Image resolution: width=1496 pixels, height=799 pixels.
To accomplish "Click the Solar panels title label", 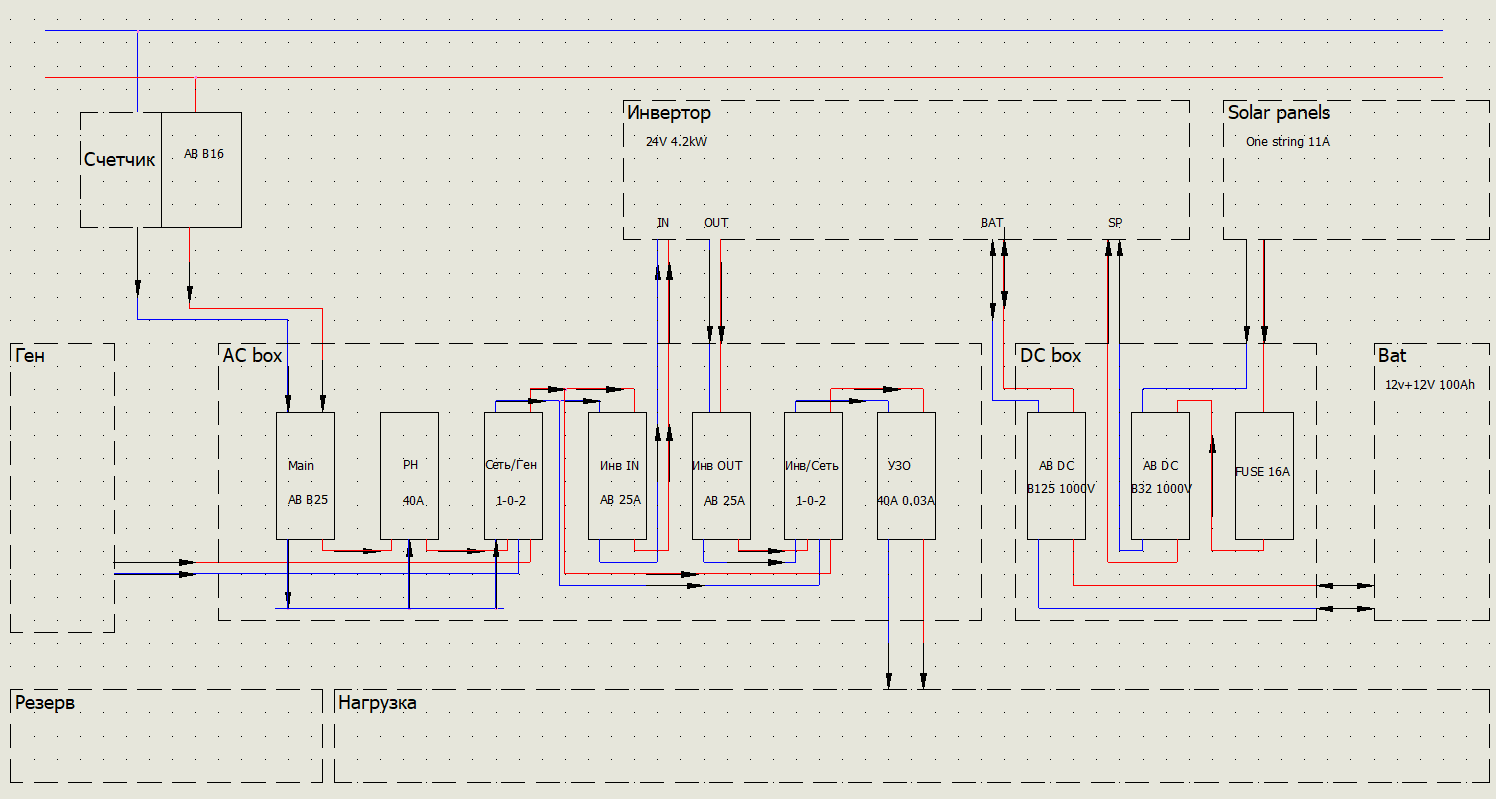I will coord(1279,113).
